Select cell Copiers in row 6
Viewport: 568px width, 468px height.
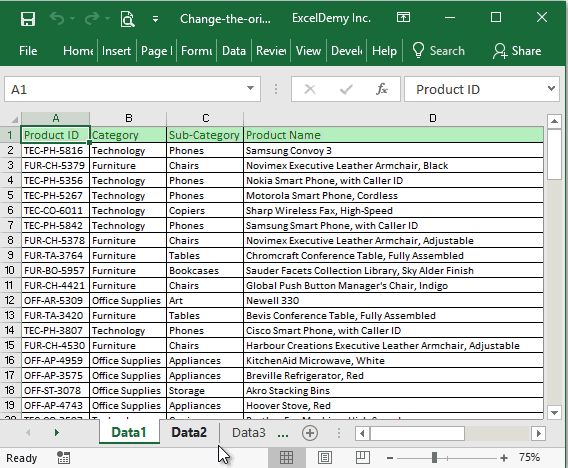coord(205,211)
